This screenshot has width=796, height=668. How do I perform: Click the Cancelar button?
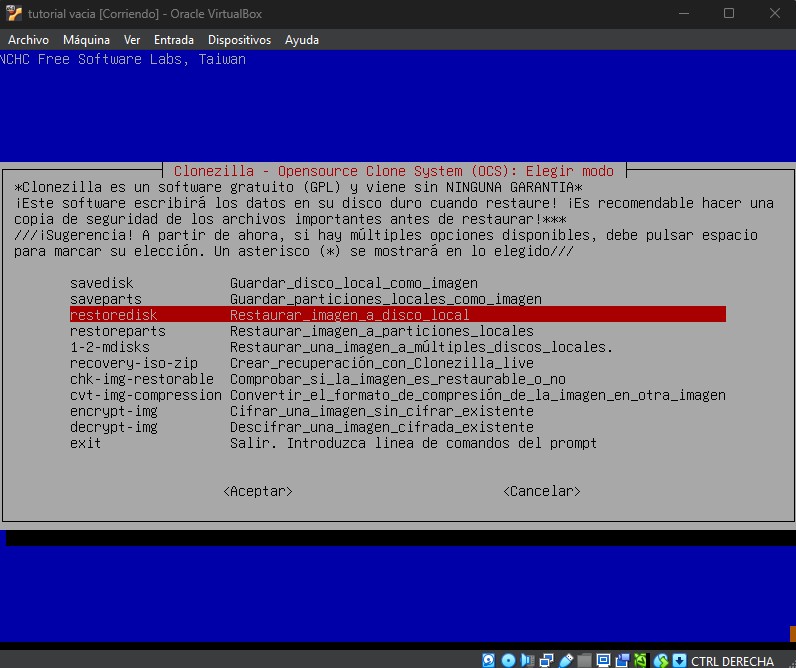pos(542,491)
